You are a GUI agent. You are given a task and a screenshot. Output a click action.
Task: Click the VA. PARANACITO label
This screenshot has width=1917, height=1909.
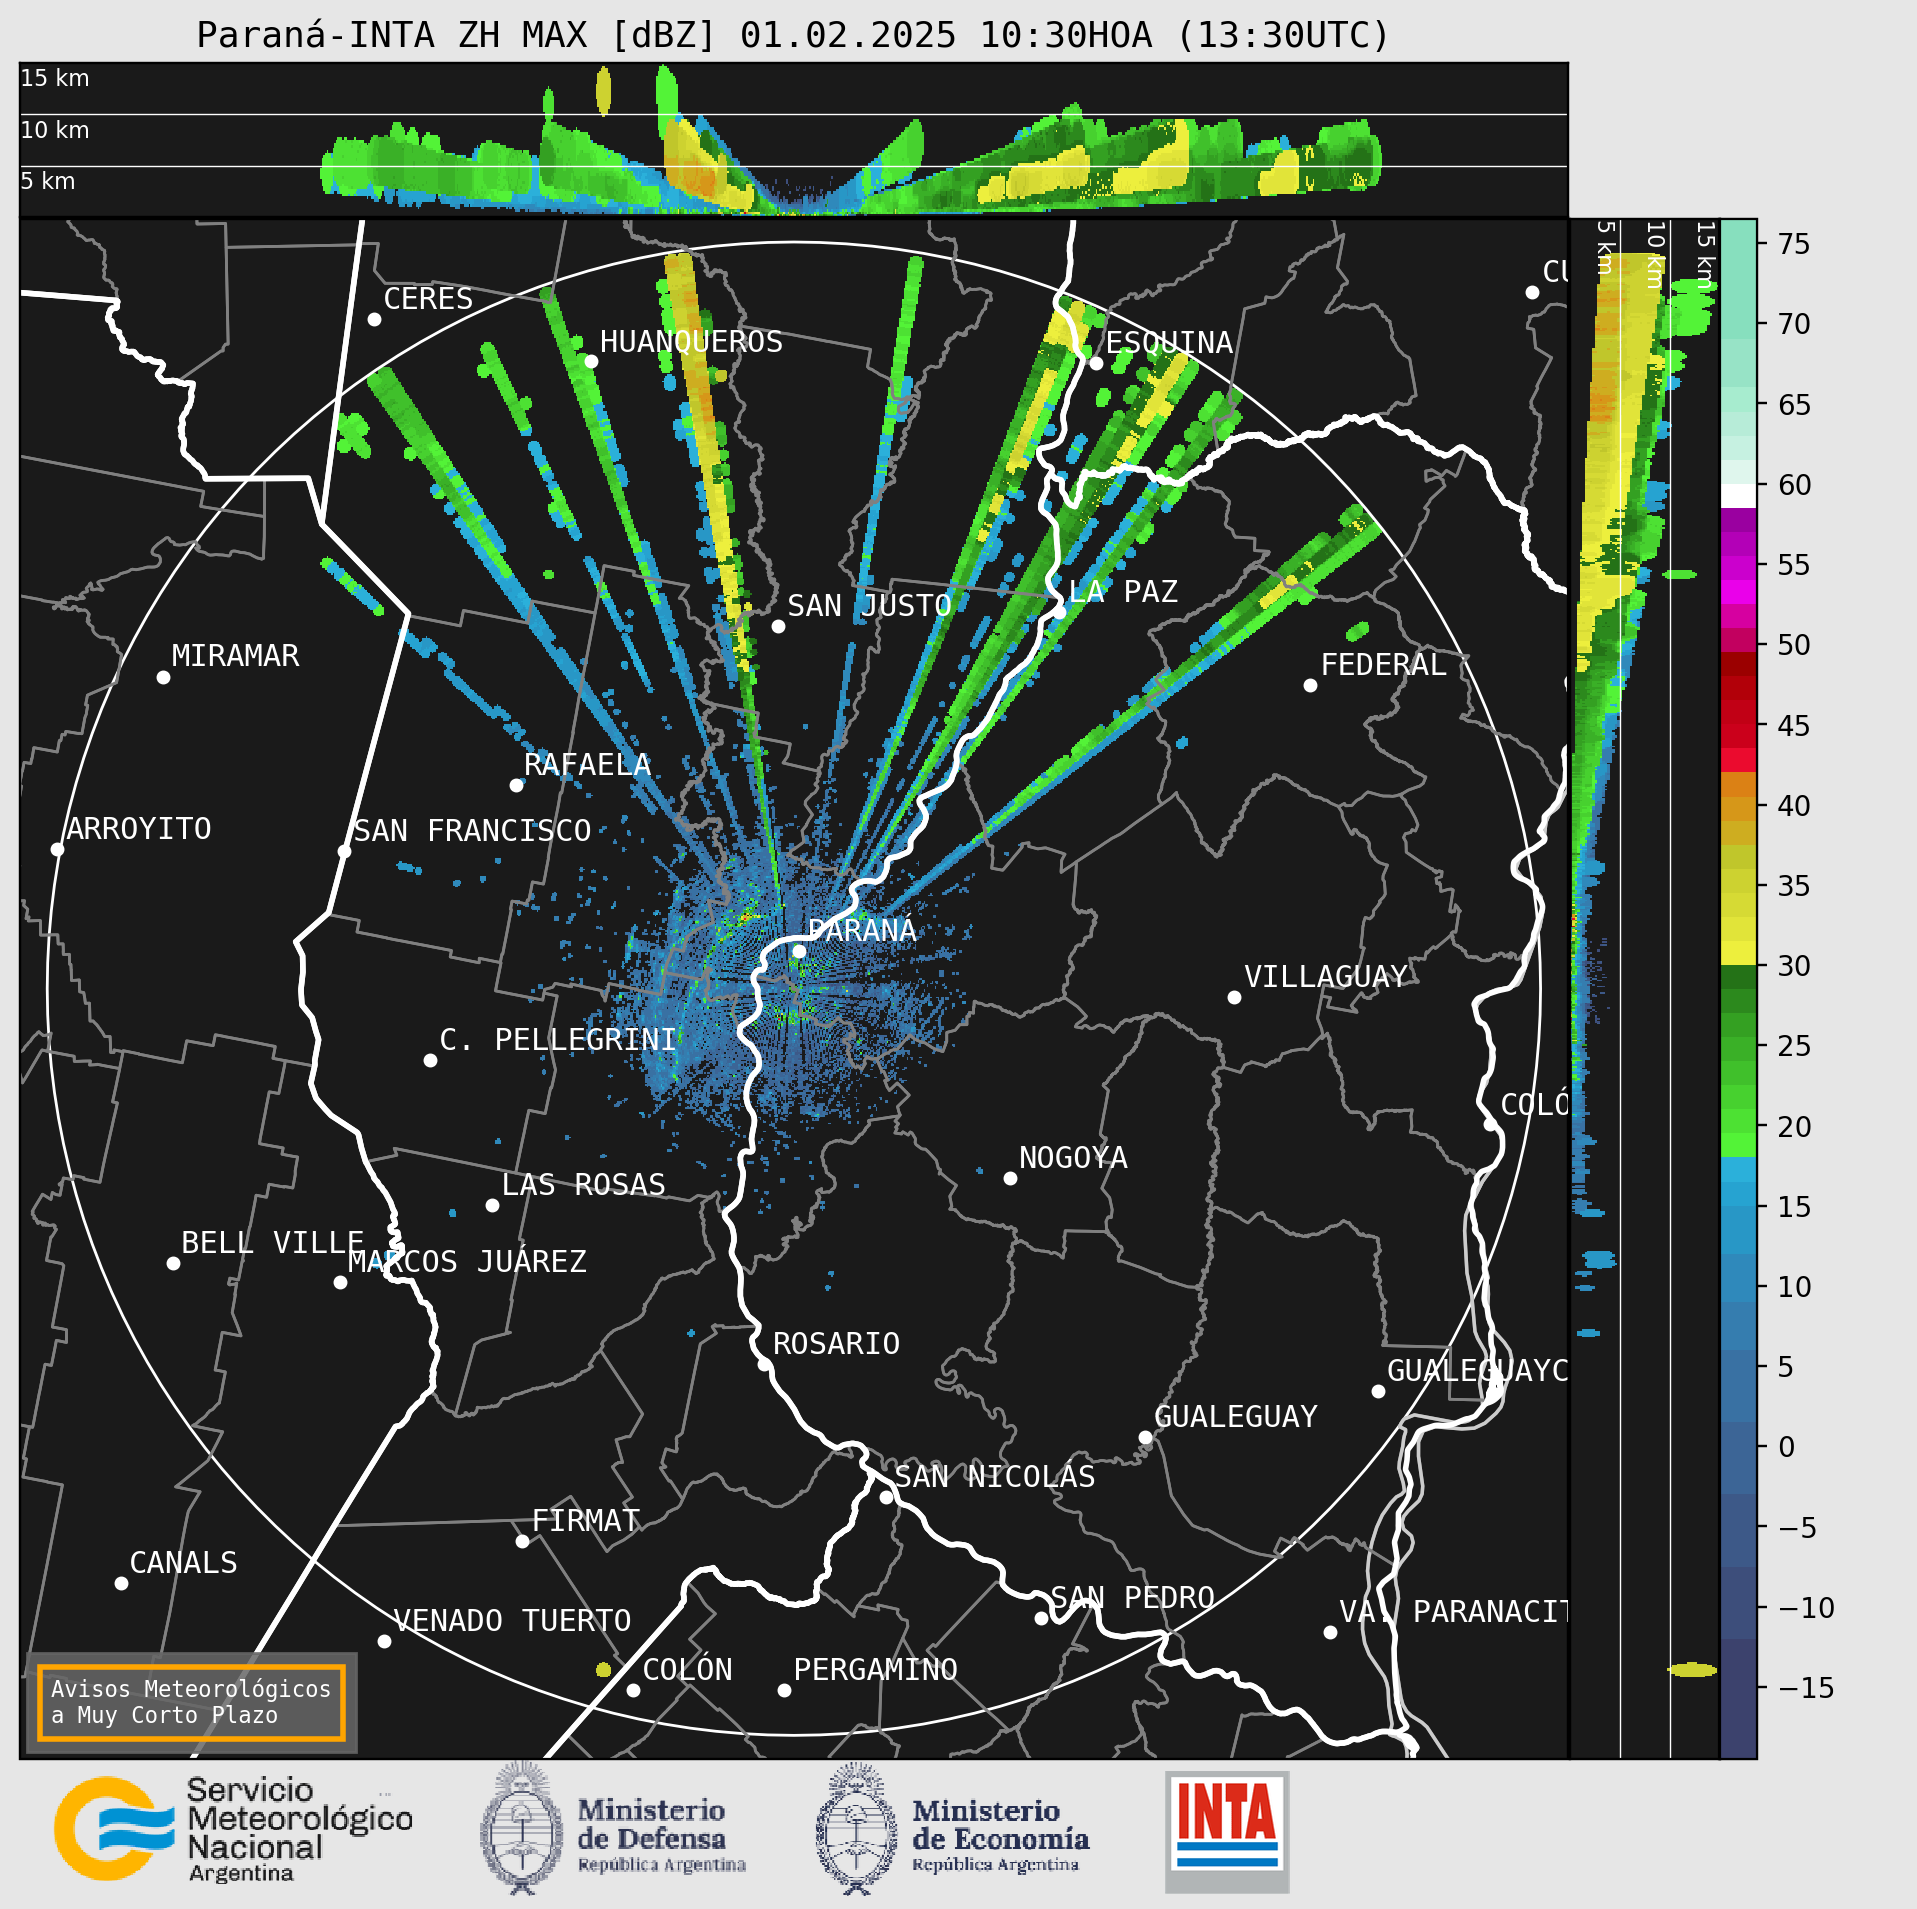pos(1453,1611)
